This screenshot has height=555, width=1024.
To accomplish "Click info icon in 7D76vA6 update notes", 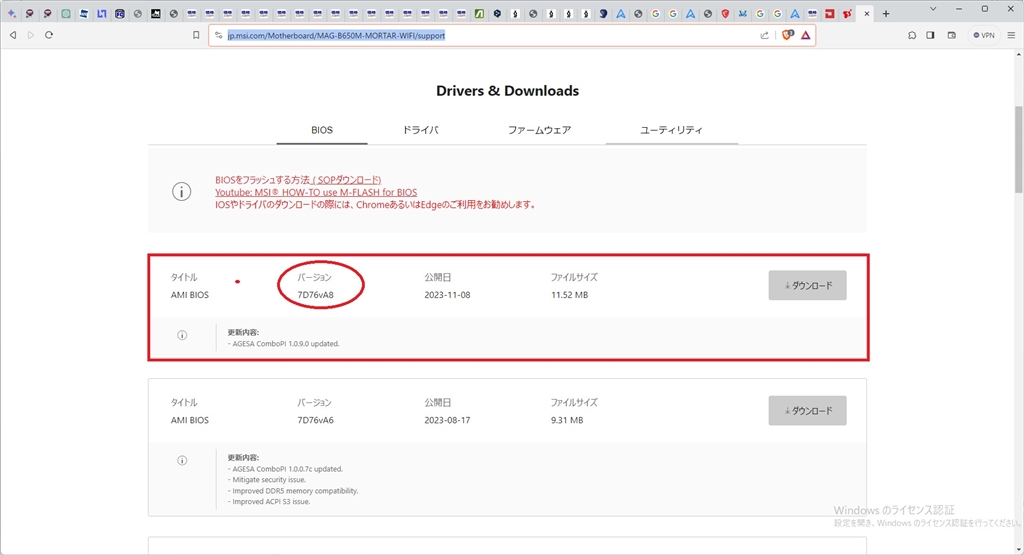I will coord(182,460).
